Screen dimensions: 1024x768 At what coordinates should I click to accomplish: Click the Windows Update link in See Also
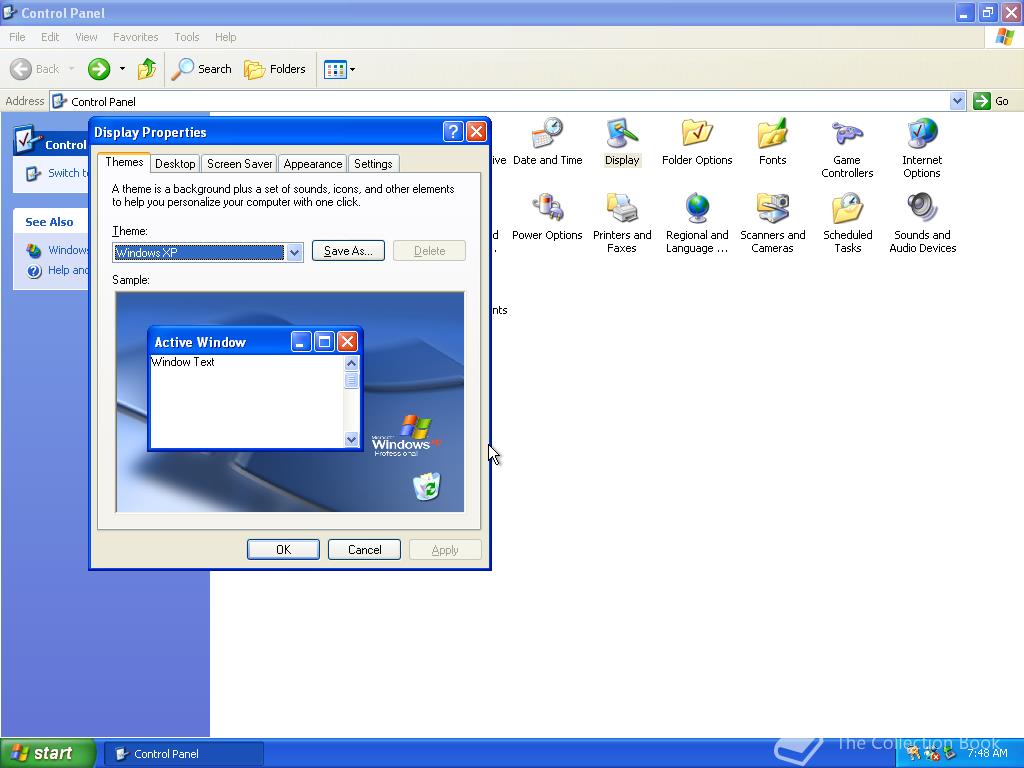(x=57, y=250)
